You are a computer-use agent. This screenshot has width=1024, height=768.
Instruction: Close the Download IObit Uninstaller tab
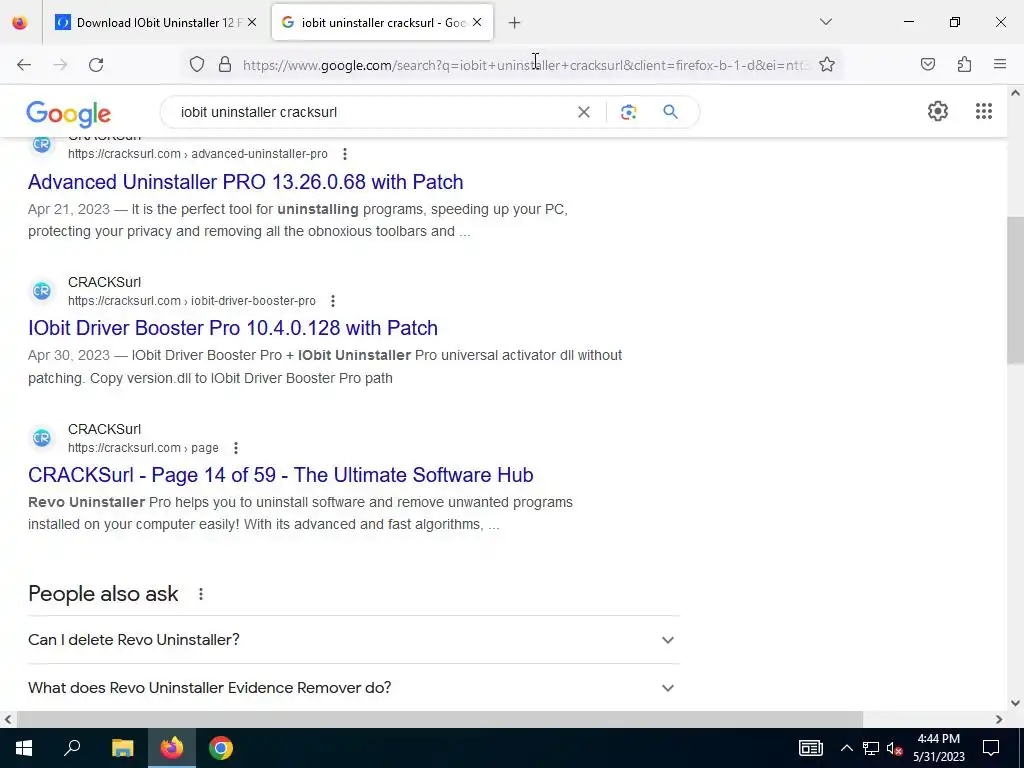tap(252, 23)
